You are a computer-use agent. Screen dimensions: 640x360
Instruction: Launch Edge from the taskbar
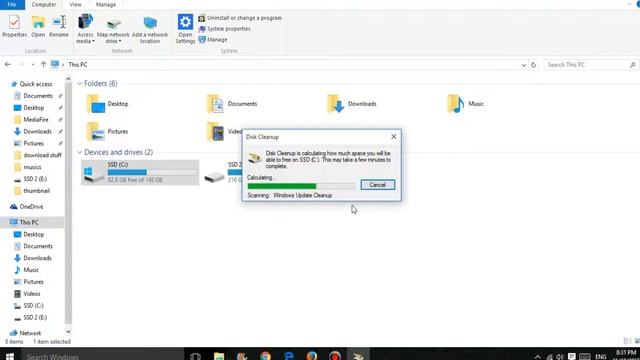289,356
